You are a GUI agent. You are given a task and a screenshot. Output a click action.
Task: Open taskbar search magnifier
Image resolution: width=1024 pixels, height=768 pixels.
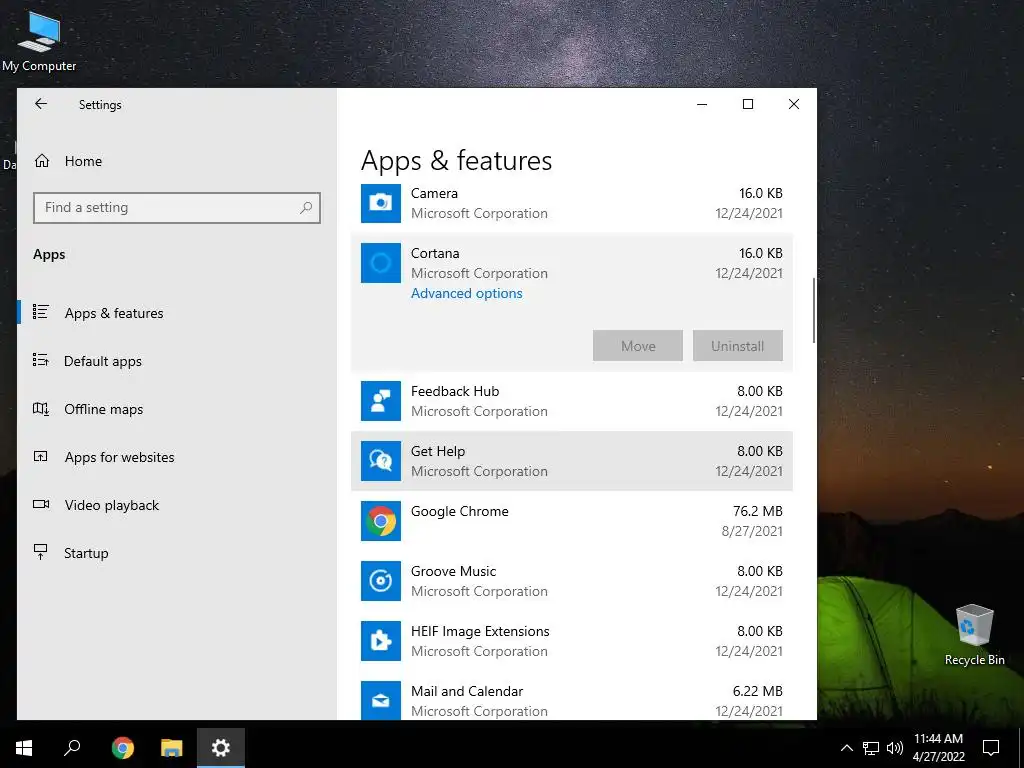point(72,748)
